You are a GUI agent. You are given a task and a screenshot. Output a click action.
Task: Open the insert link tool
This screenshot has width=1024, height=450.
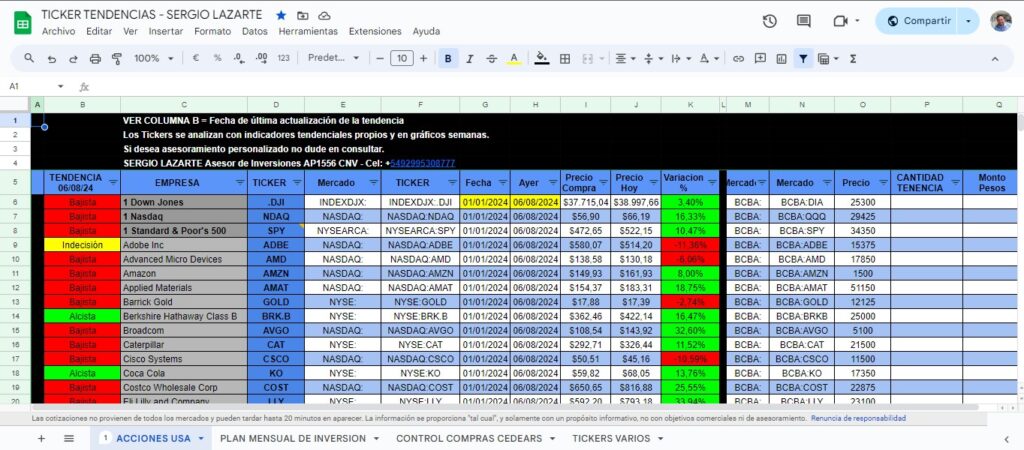[x=738, y=59]
